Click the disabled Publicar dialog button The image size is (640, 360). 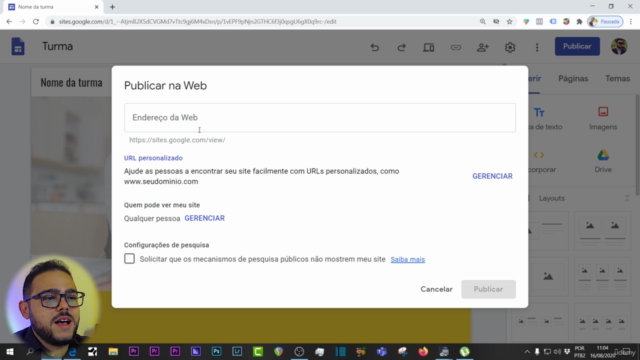pyautogui.click(x=488, y=289)
